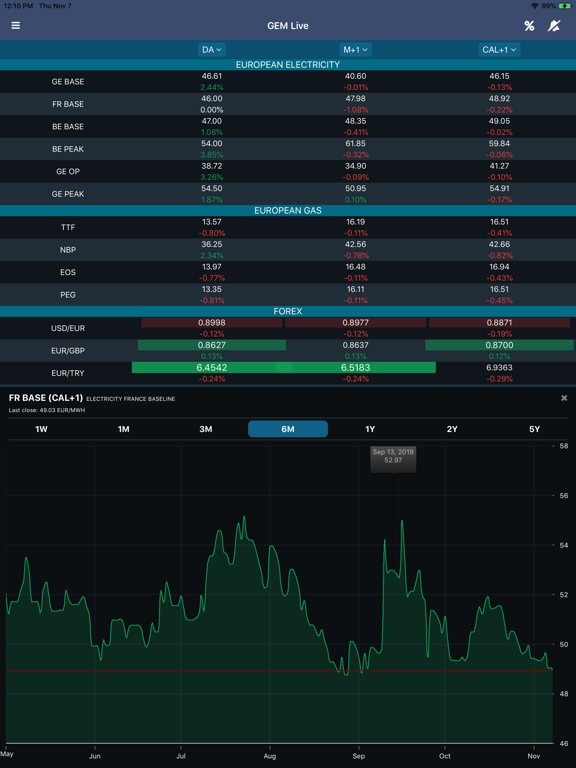Open the hamburger menu
The height and width of the screenshot is (768, 576).
[16, 25]
